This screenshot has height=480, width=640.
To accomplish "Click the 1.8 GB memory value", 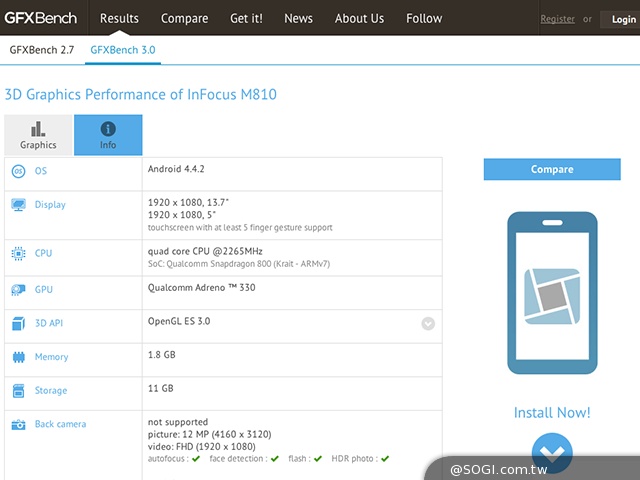I will pyautogui.click(x=162, y=355).
